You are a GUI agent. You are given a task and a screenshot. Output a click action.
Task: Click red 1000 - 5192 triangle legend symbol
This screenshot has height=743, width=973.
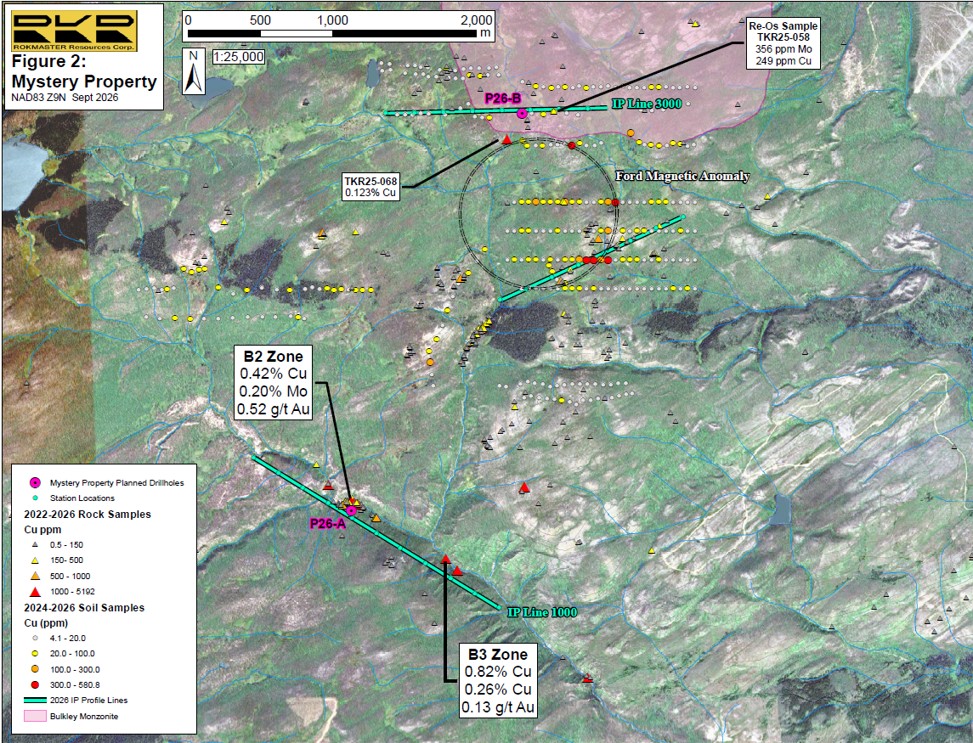[35, 592]
